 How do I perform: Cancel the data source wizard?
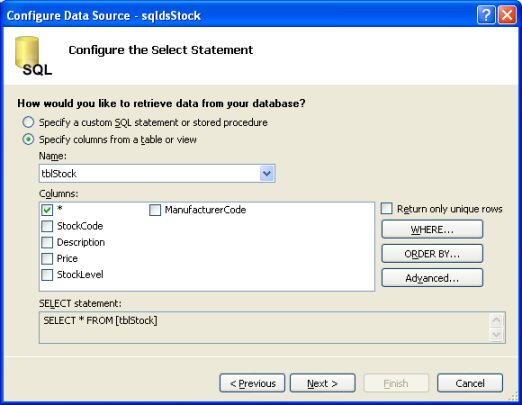[x=470, y=383]
